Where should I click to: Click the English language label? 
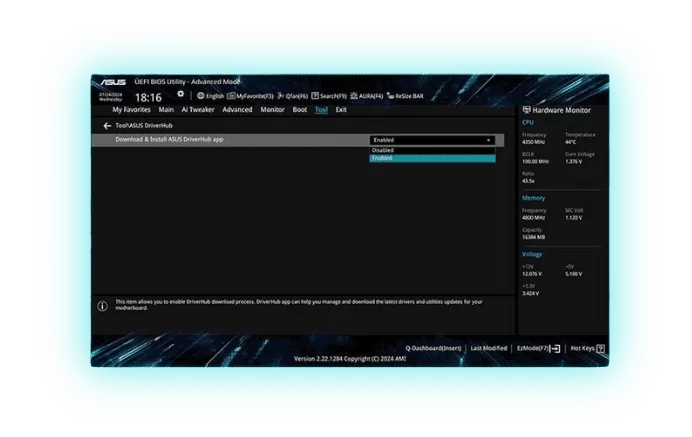(x=215, y=96)
